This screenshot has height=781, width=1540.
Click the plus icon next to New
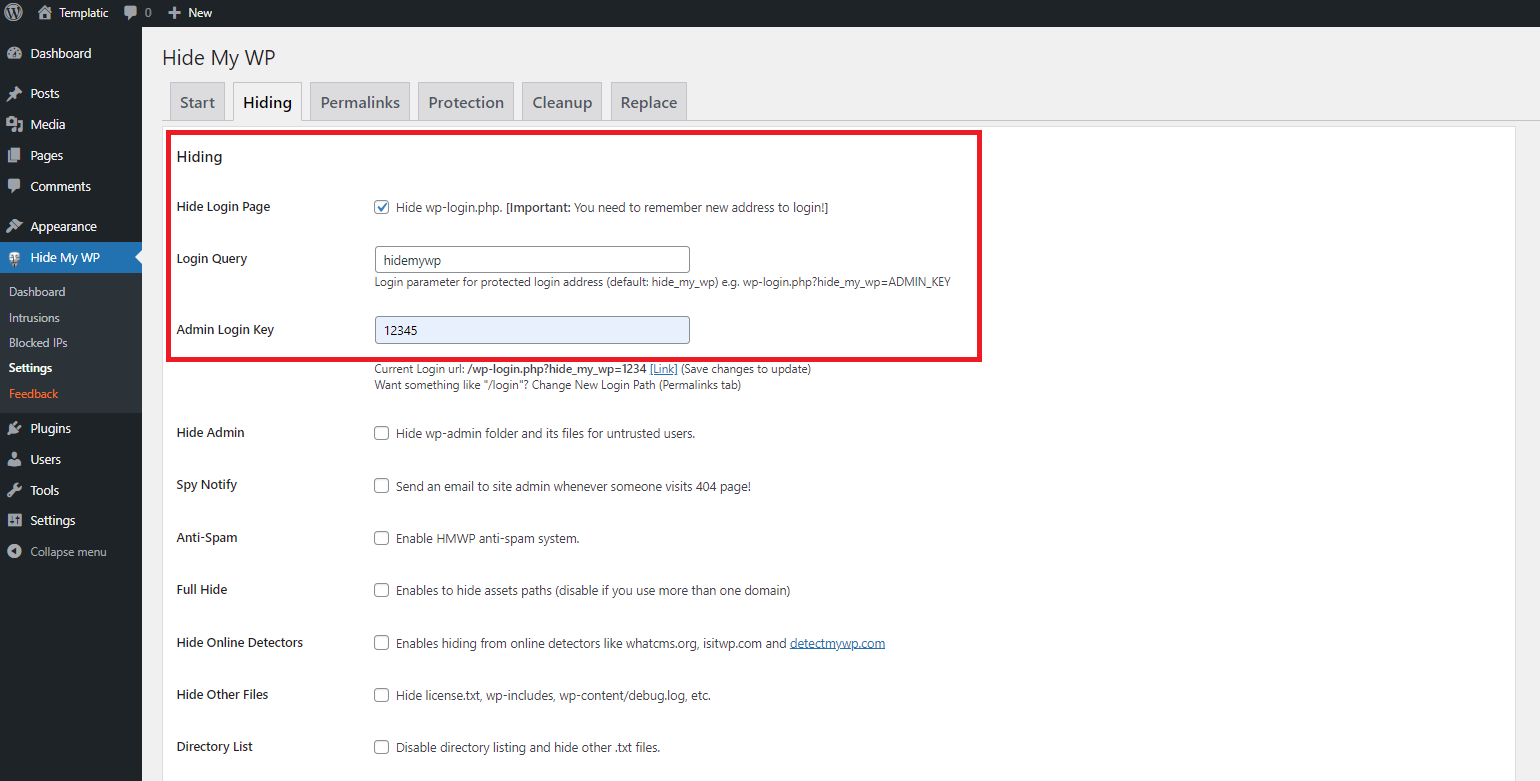point(175,13)
